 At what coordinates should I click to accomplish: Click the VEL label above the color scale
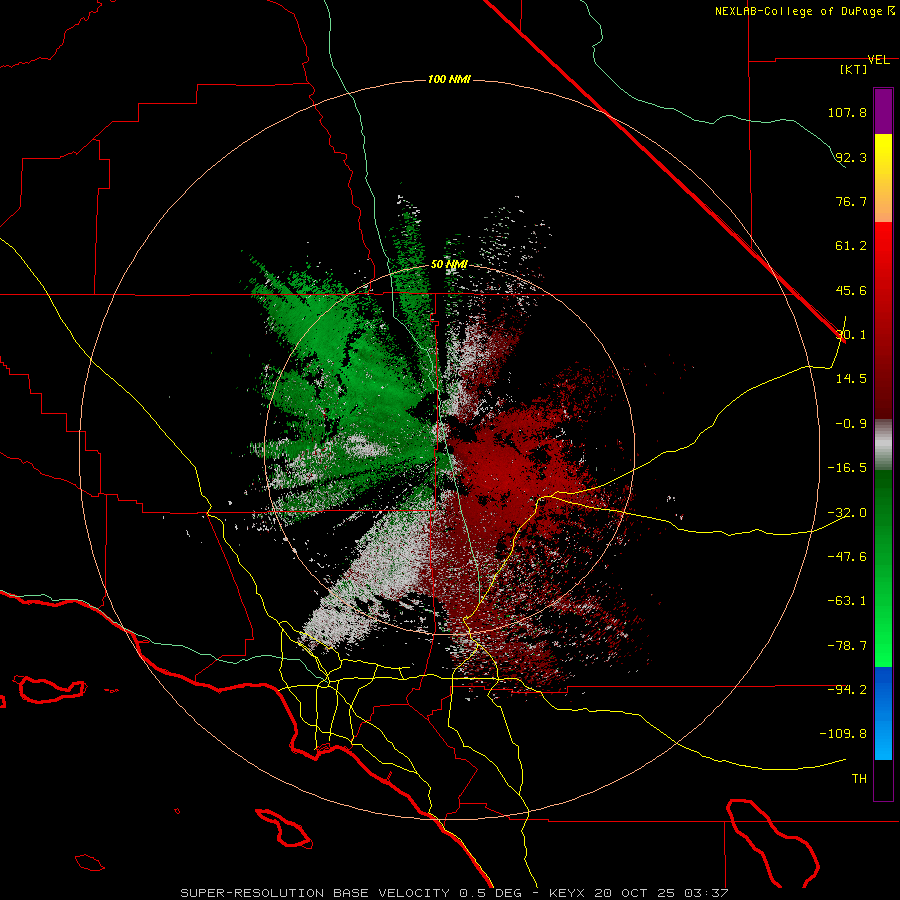pyautogui.click(x=878, y=60)
